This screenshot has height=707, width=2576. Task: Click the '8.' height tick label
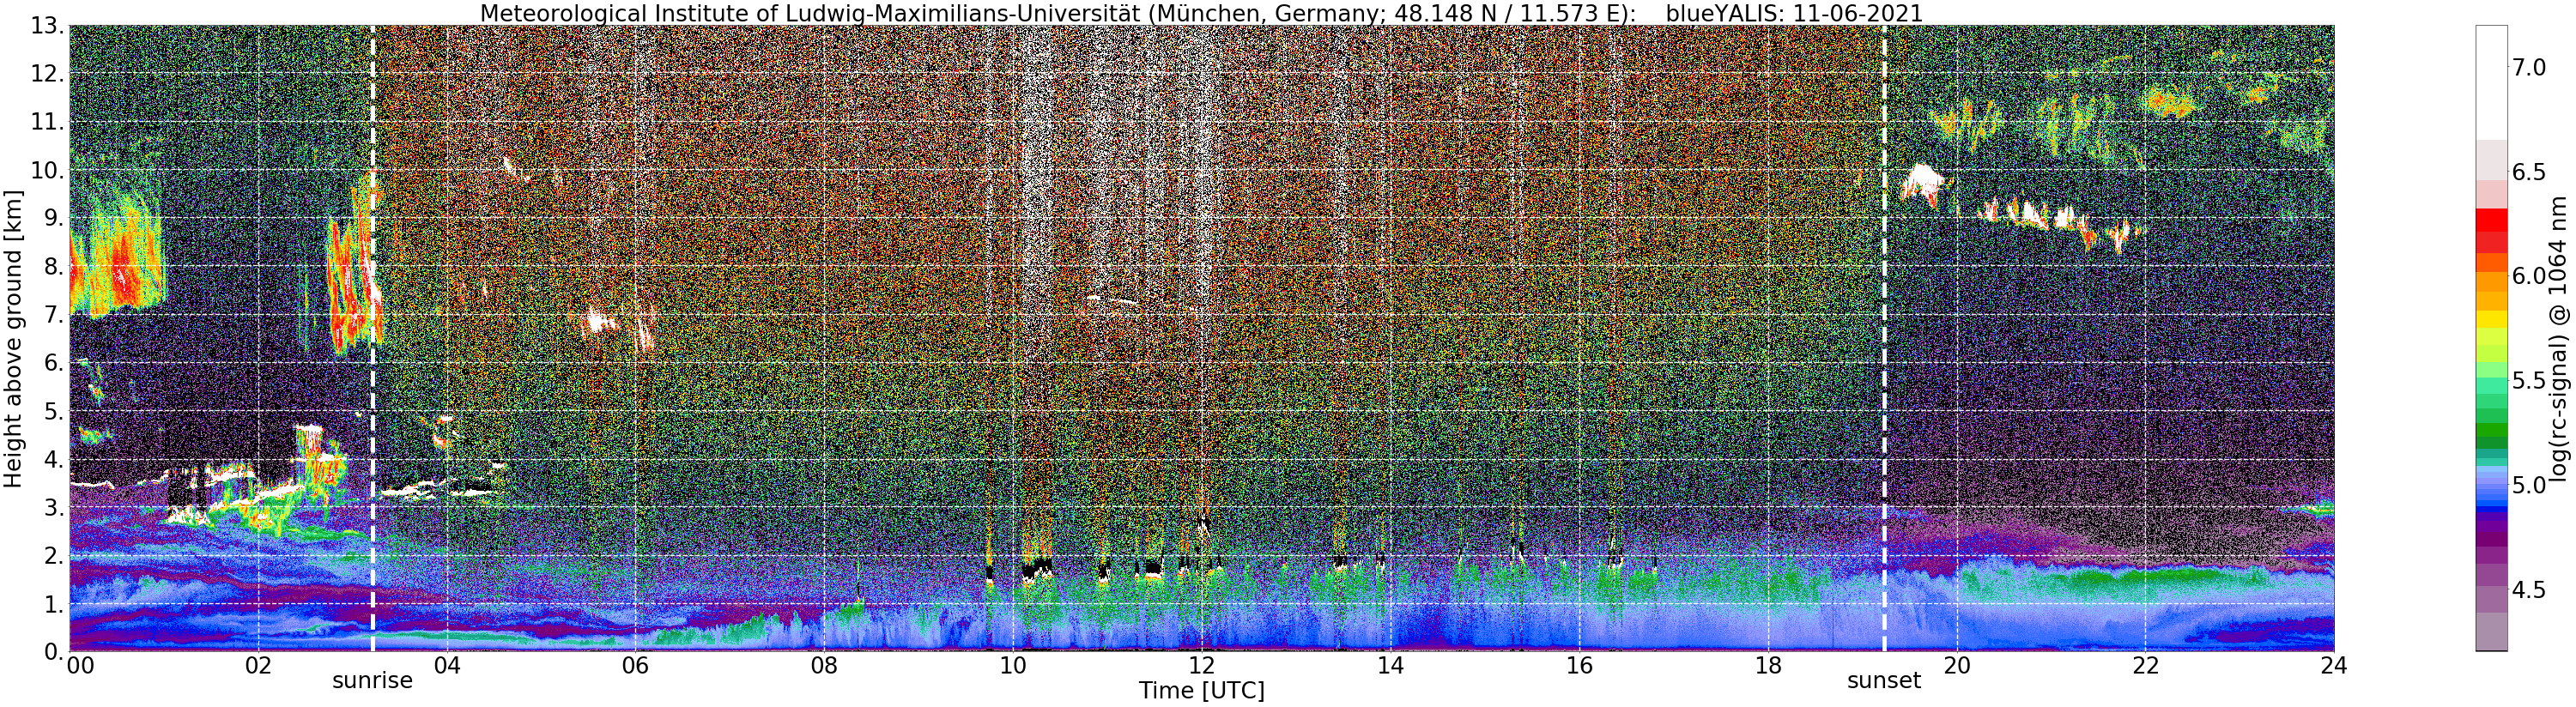click(x=54, y=267)
